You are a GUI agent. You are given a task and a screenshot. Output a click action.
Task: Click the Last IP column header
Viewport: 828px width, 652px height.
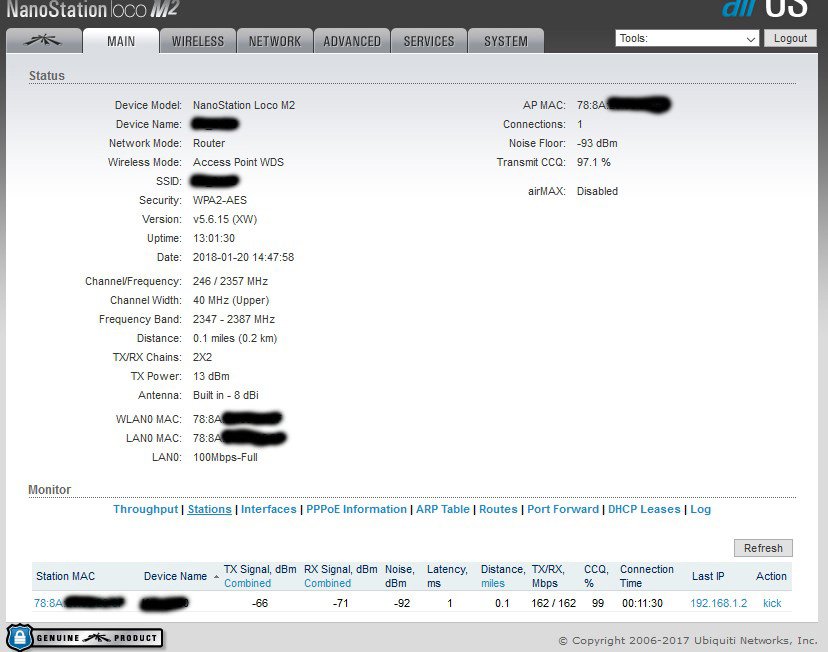[708, 577]
